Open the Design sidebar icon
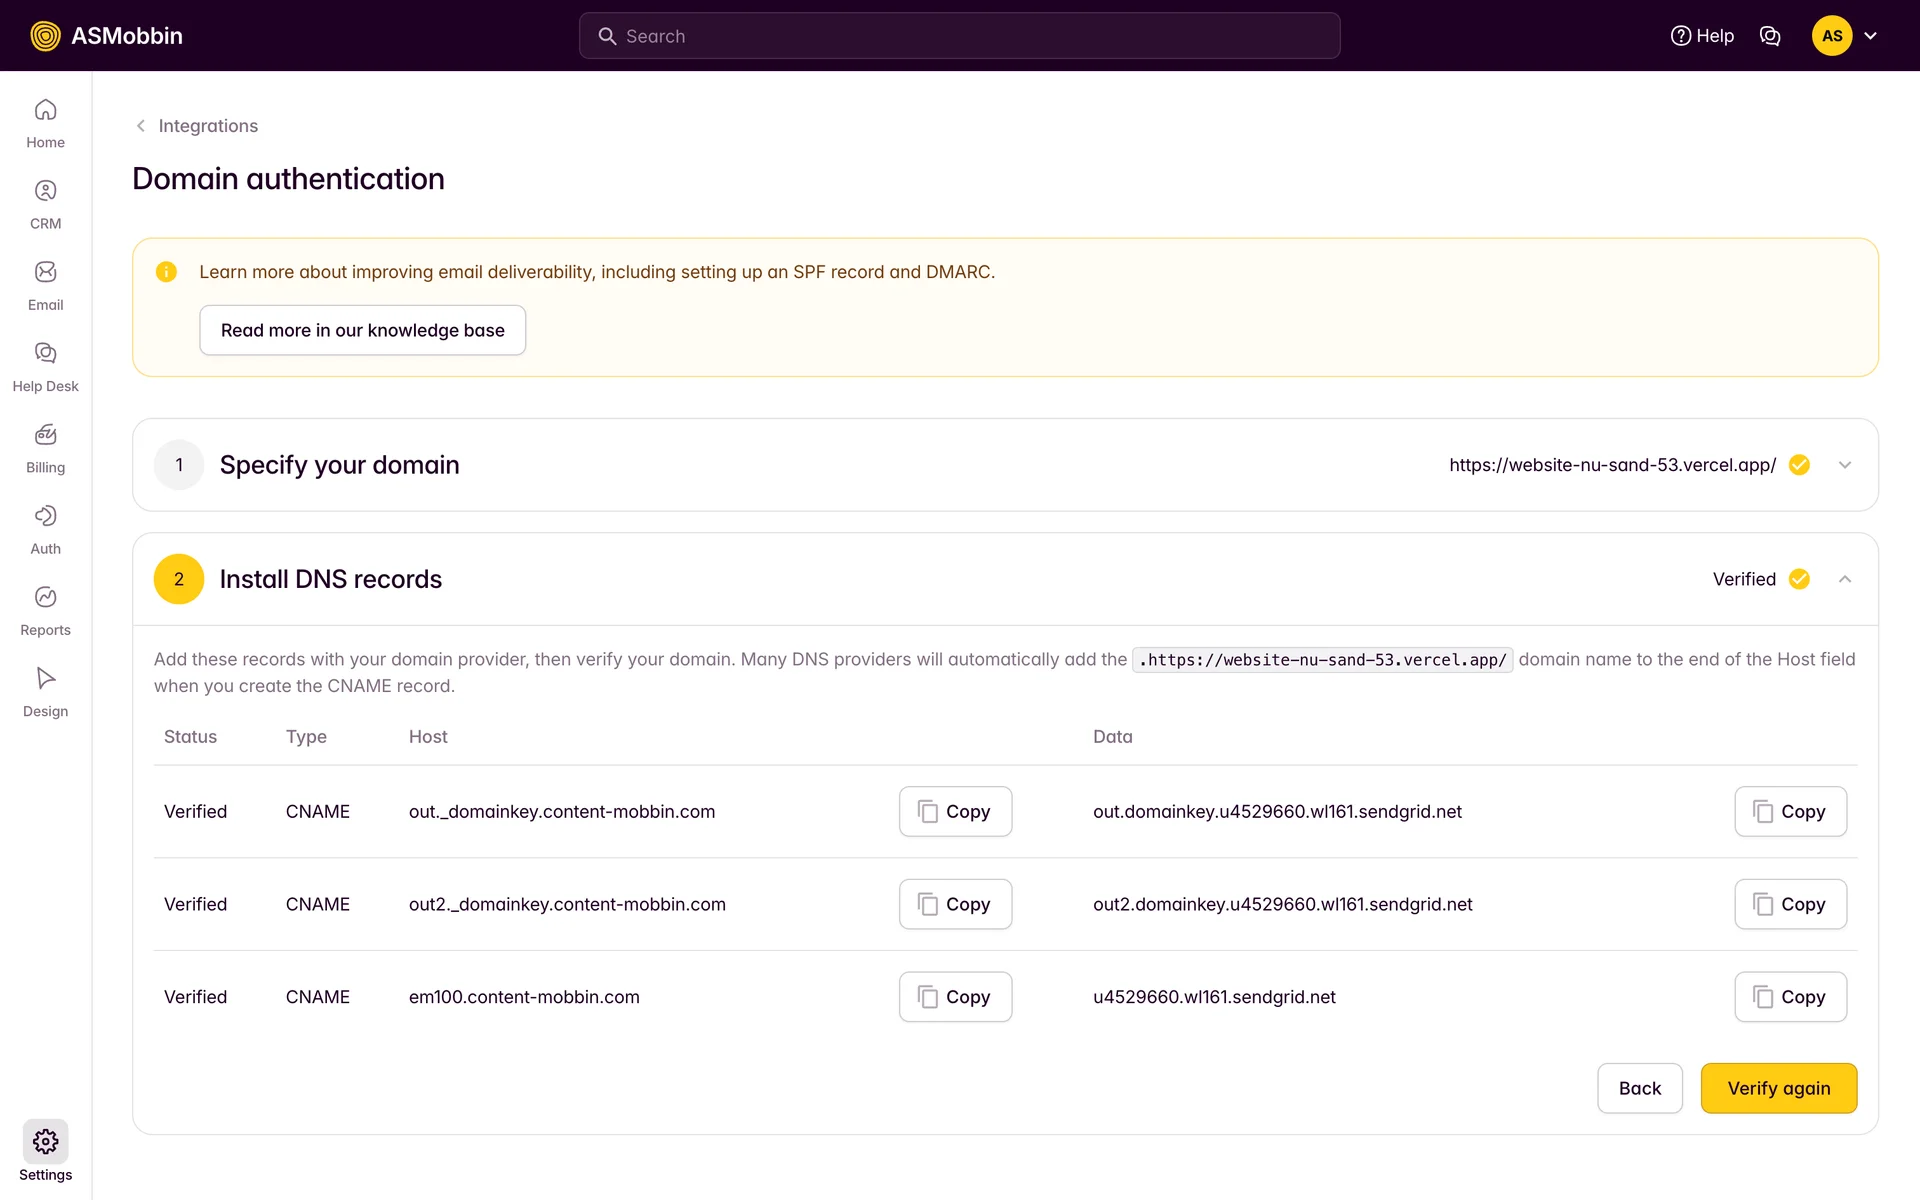 click(x=45, y=678)
